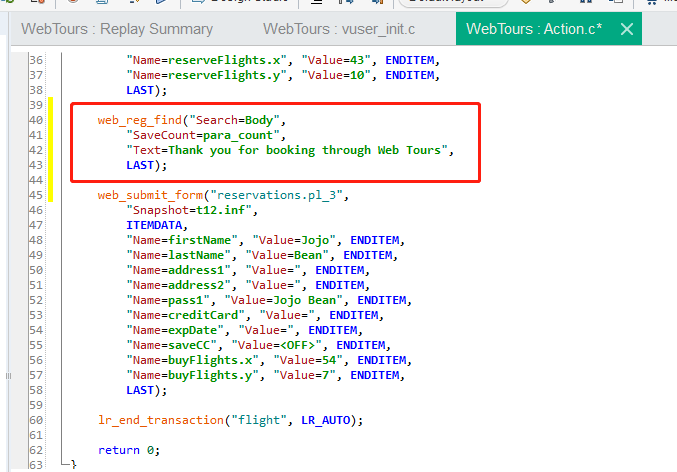
Task: Click the return 0; statement
Action: point(129,450)
